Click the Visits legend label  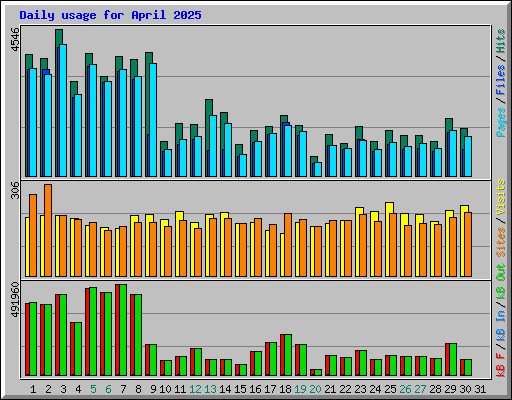tap(501, 198)
